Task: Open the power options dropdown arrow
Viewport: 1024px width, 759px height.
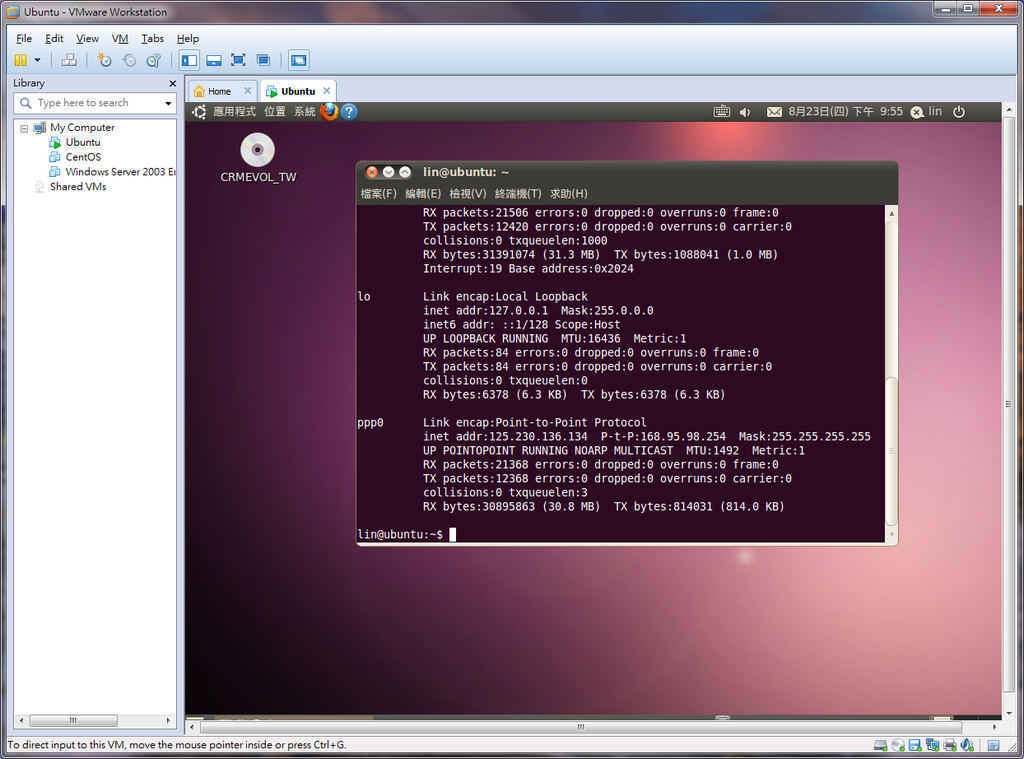Action: point(37,60)
